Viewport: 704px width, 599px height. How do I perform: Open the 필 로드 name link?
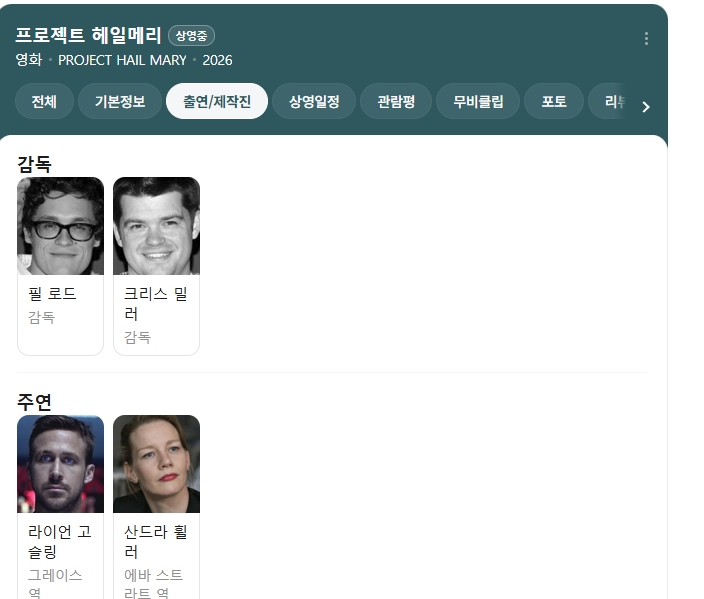53,294
